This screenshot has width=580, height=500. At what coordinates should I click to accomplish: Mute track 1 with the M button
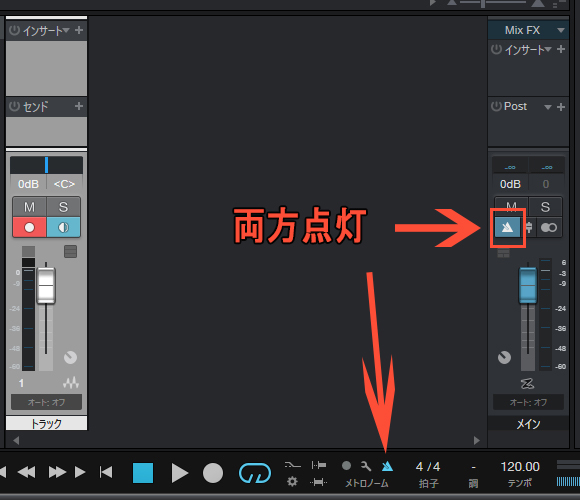[x=29, y=207]
